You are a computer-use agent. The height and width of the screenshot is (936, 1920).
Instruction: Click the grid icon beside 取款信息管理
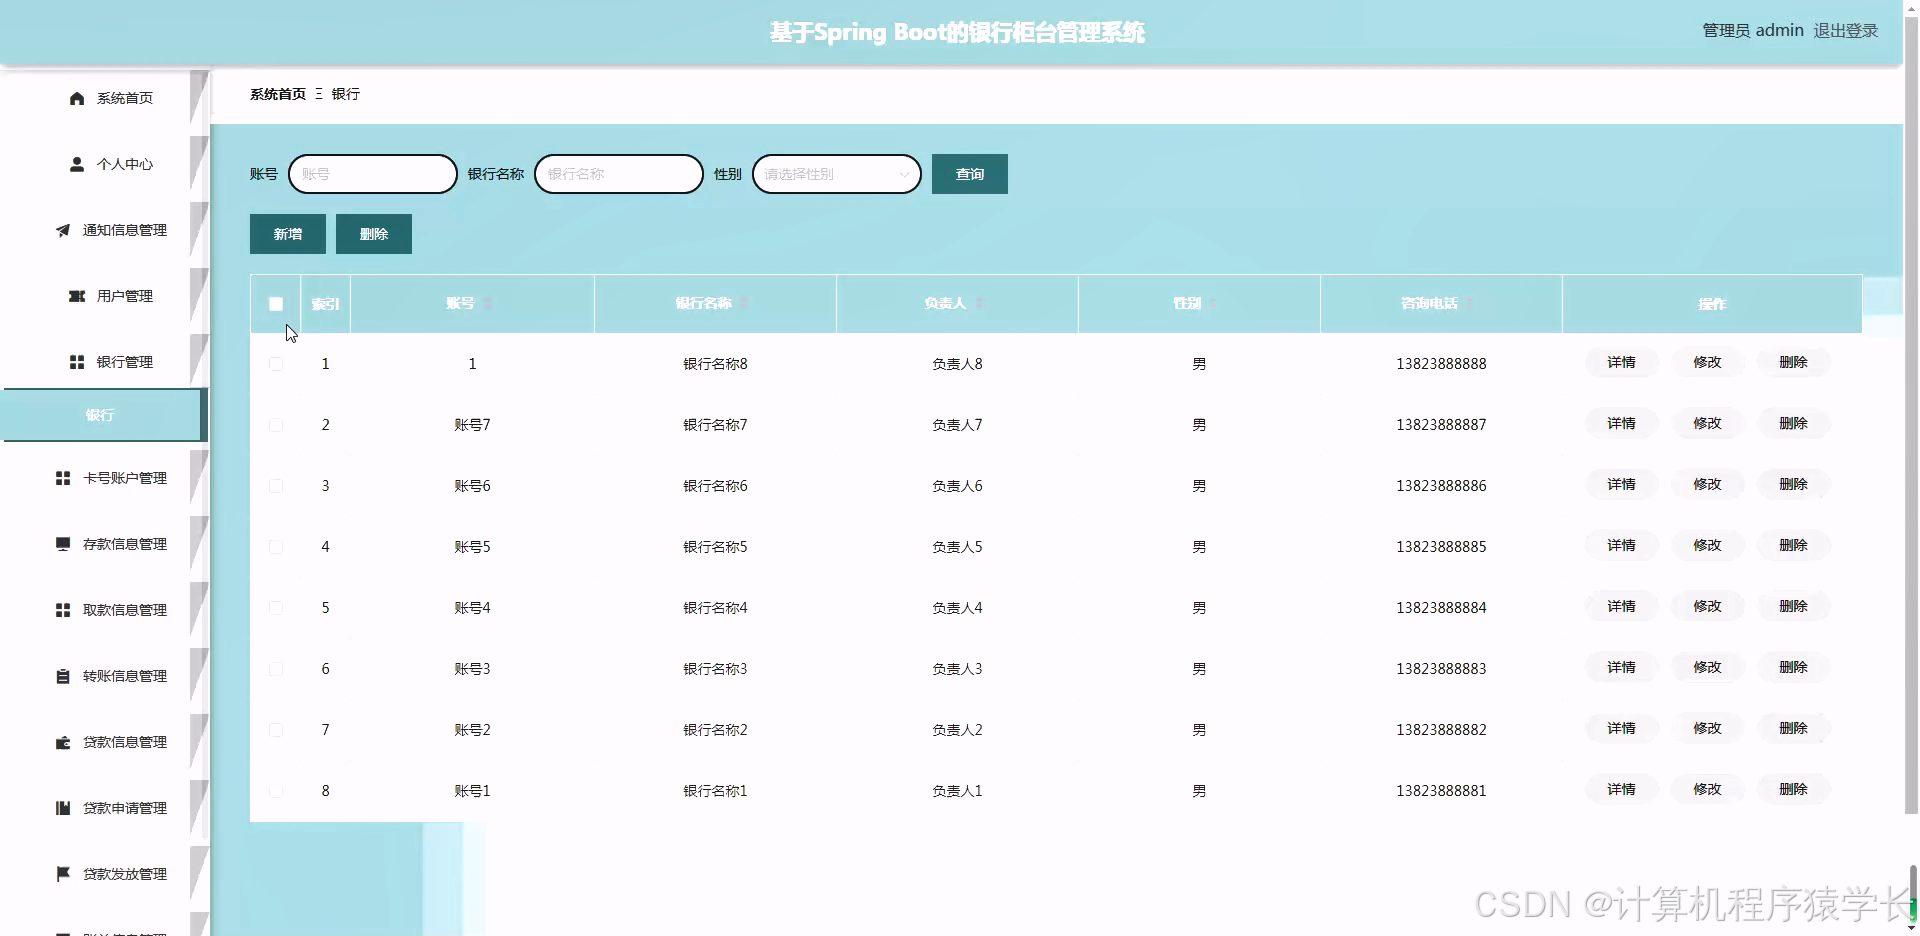pos(63,610)
